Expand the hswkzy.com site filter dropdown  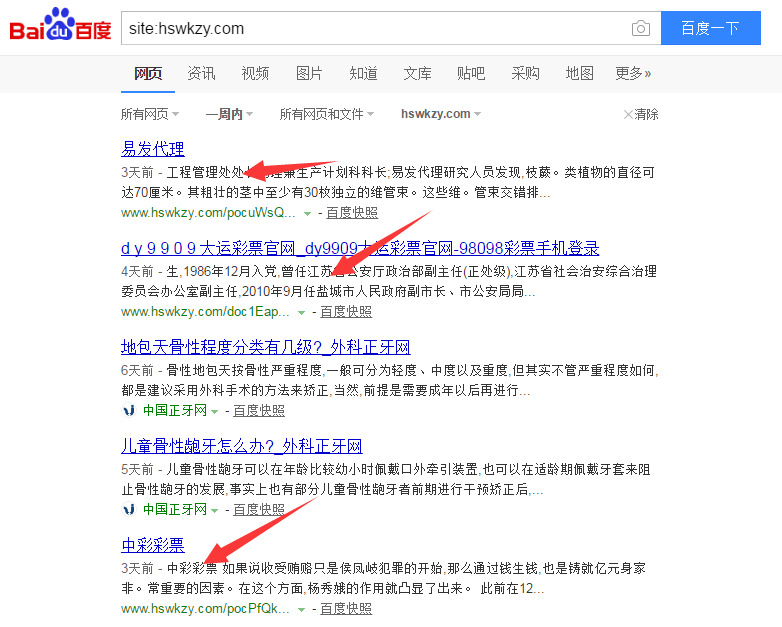[x=441, y=114]
